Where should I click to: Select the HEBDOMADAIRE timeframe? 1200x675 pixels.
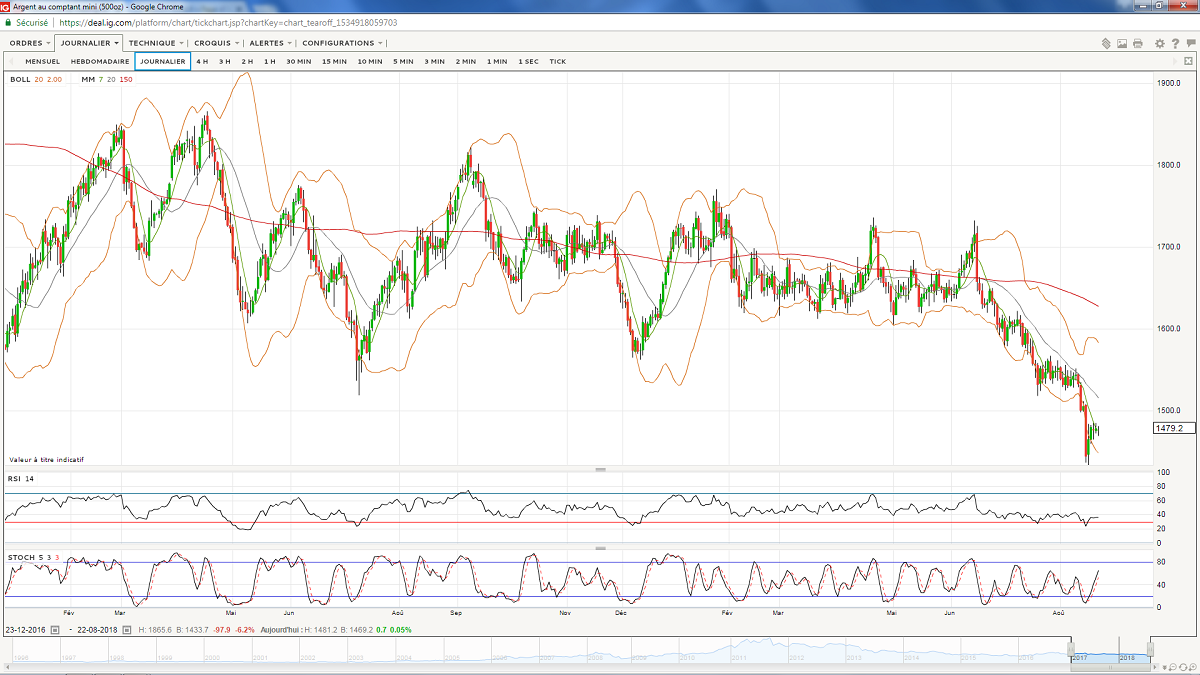point(100,61)
